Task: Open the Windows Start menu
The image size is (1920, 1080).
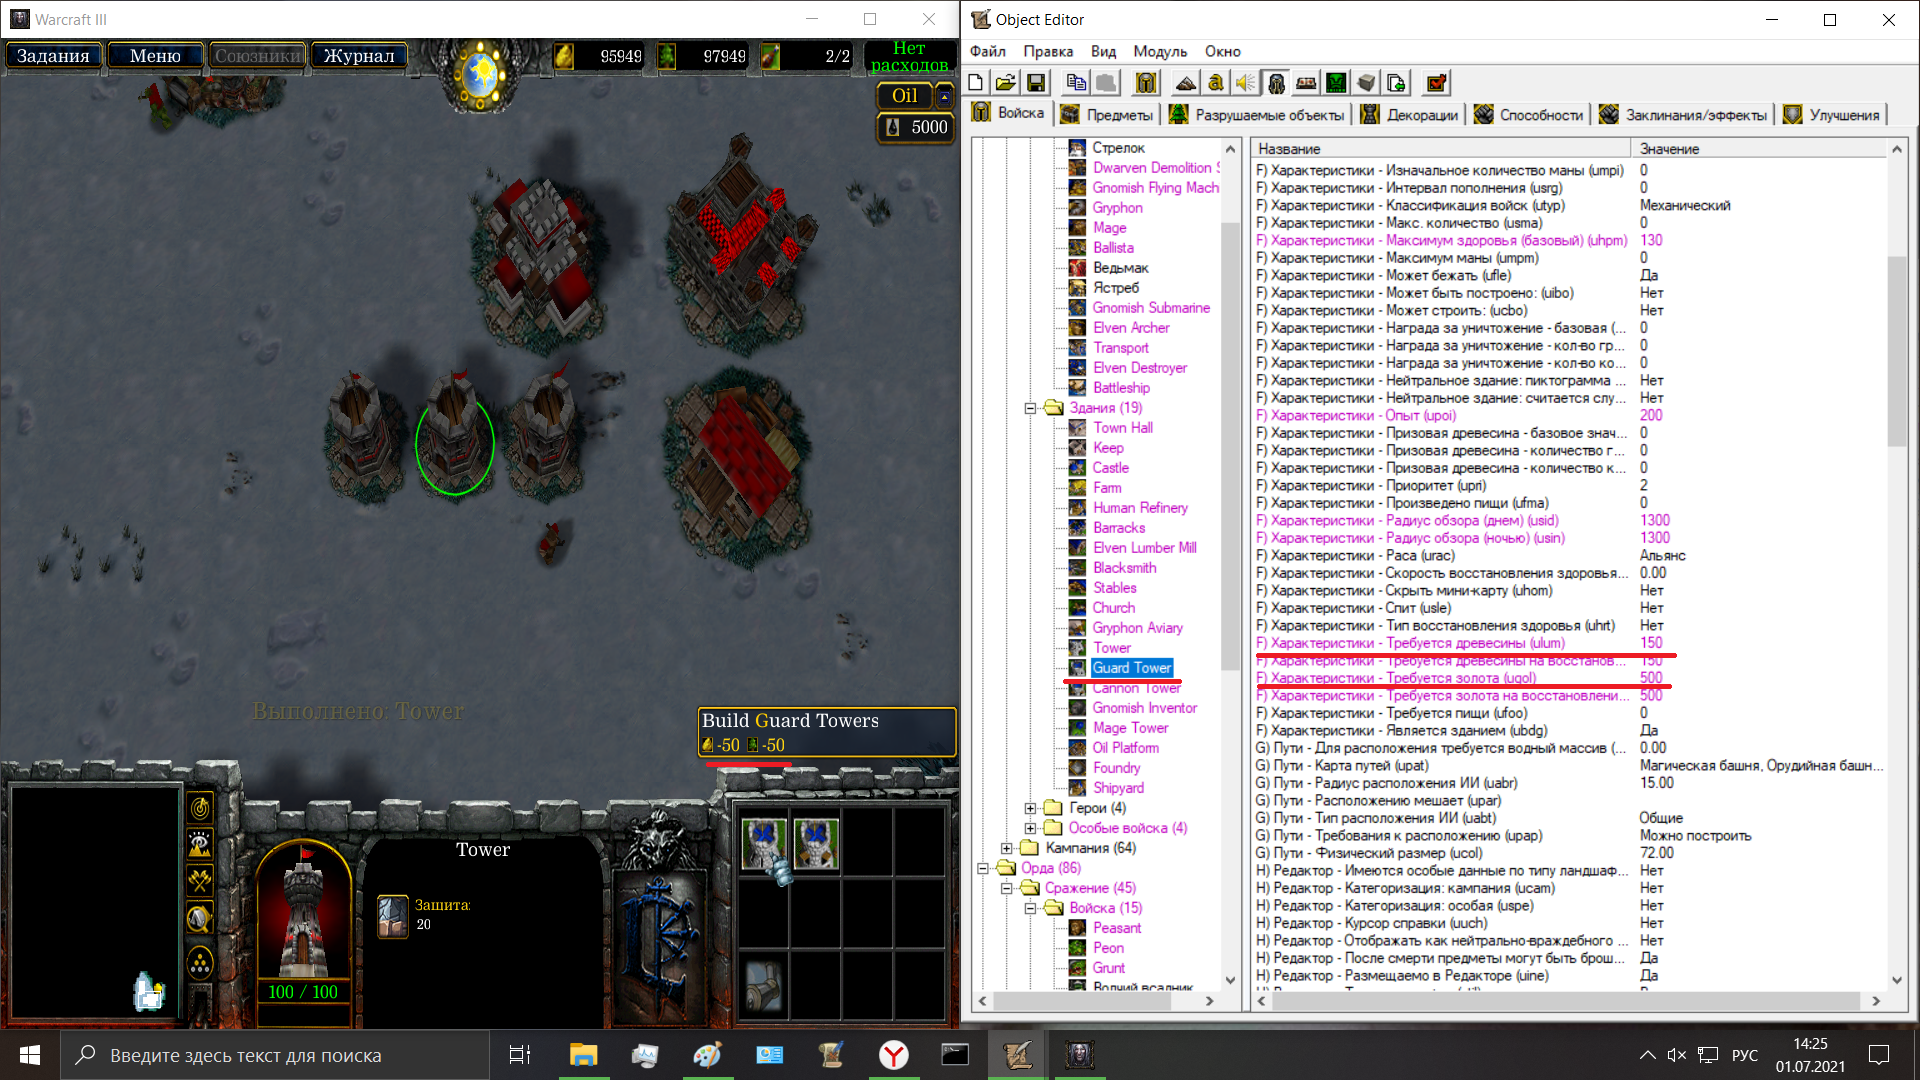Action: (30, 1055)
